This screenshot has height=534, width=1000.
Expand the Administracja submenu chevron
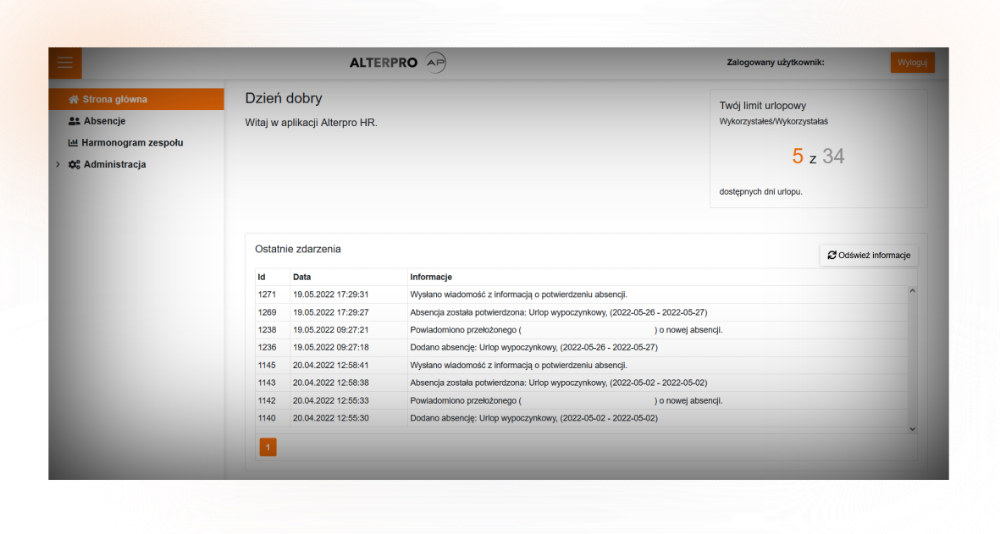coord(58,165)
